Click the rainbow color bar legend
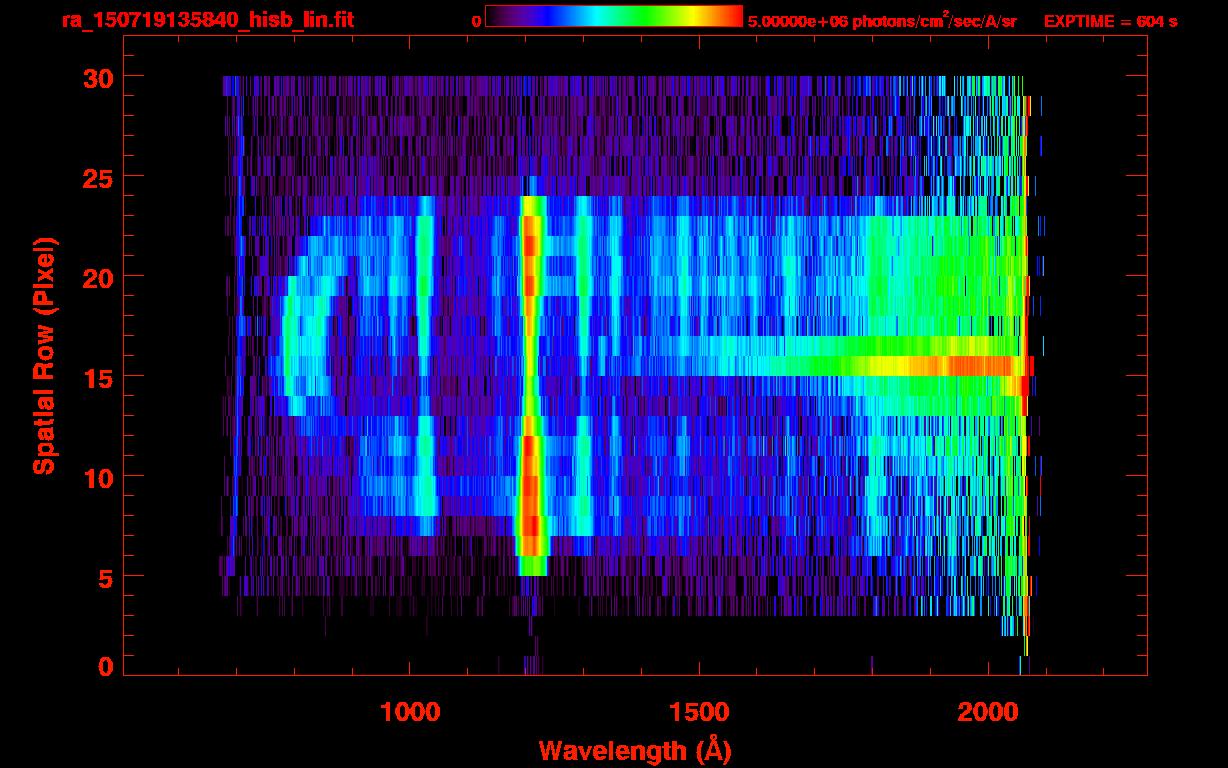The image size is (1228, 768). click(614, 16)
